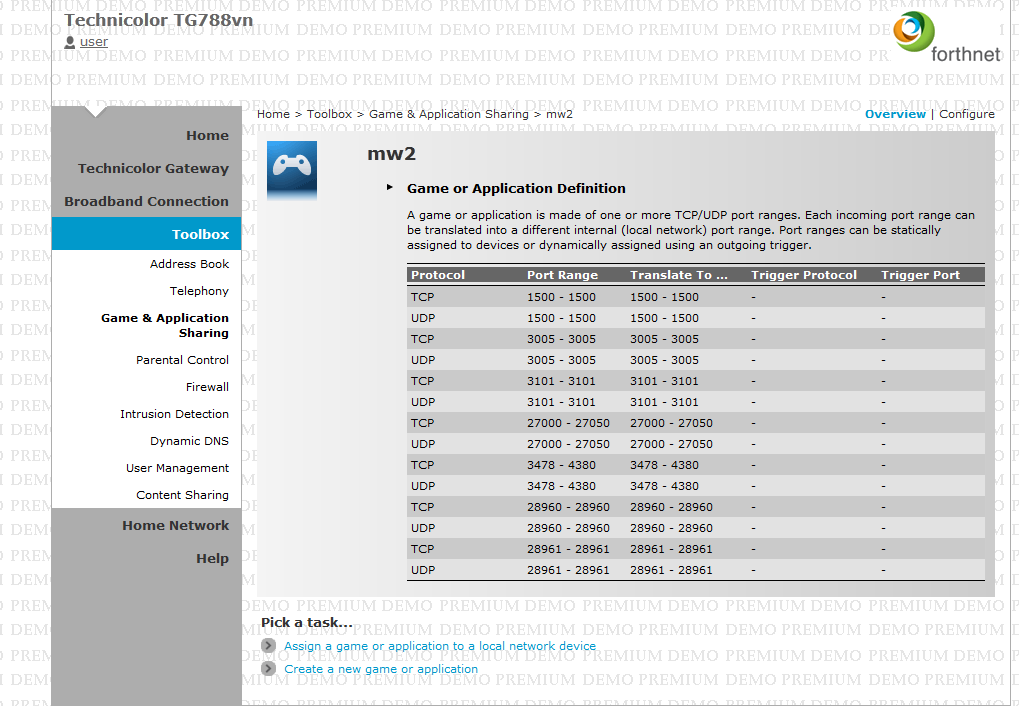Click arrow icon beside Assign a game task
The image size is (1019, 706).
tap(268, 646)
